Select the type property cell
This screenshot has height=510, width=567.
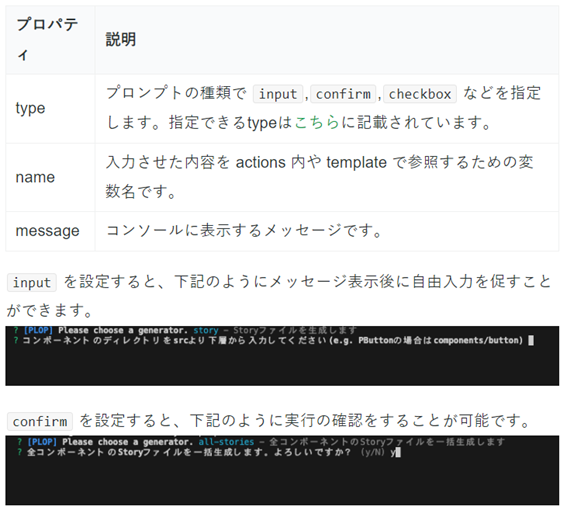[50, 109]
